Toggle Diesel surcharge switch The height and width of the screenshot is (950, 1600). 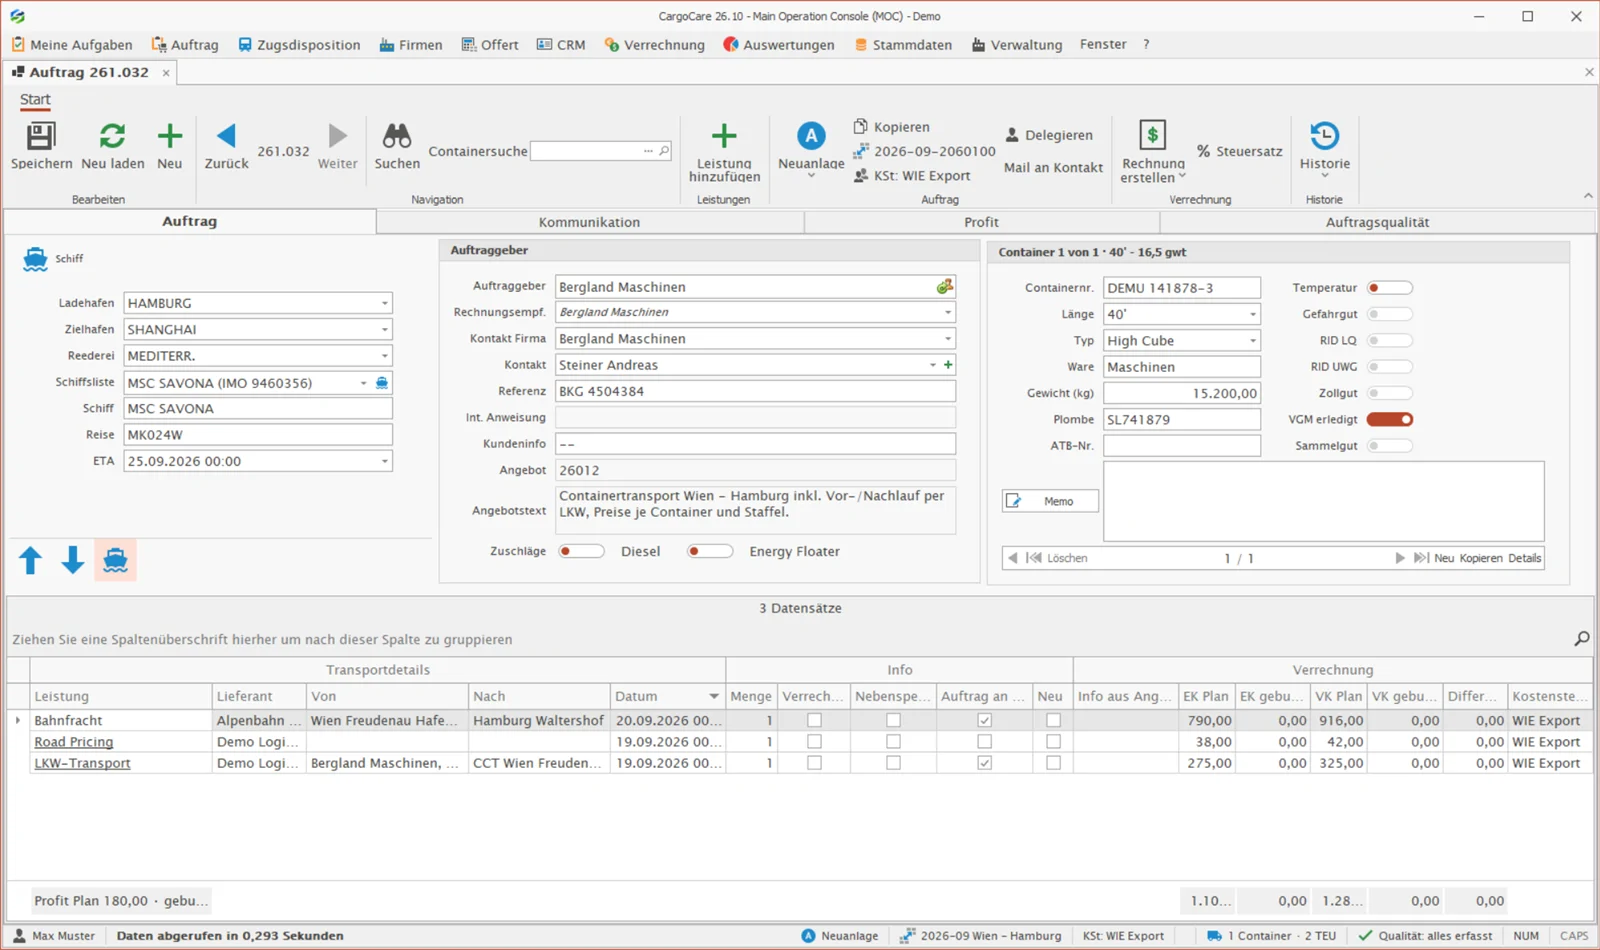click(x=582, y=551)
